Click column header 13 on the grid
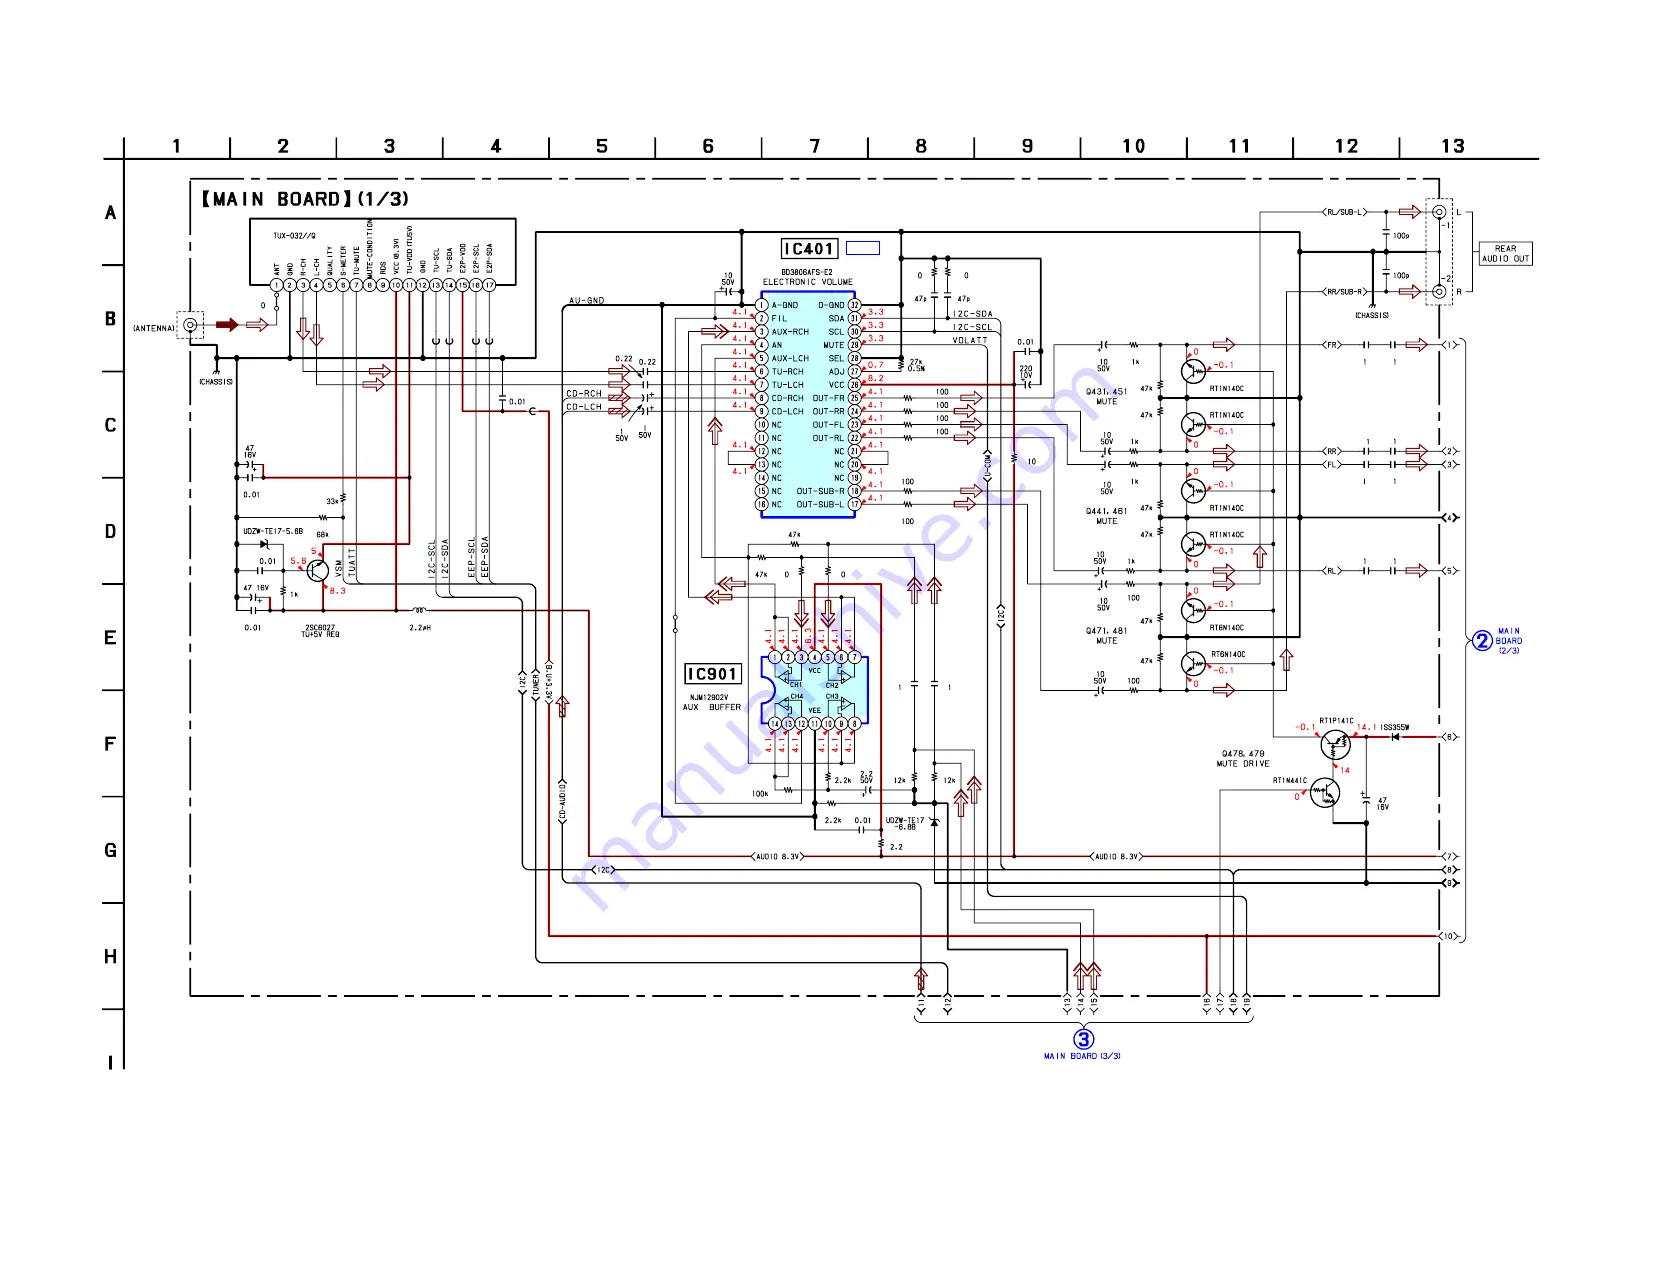This screenshot has width=1680, height=1263. [1453, 147]
